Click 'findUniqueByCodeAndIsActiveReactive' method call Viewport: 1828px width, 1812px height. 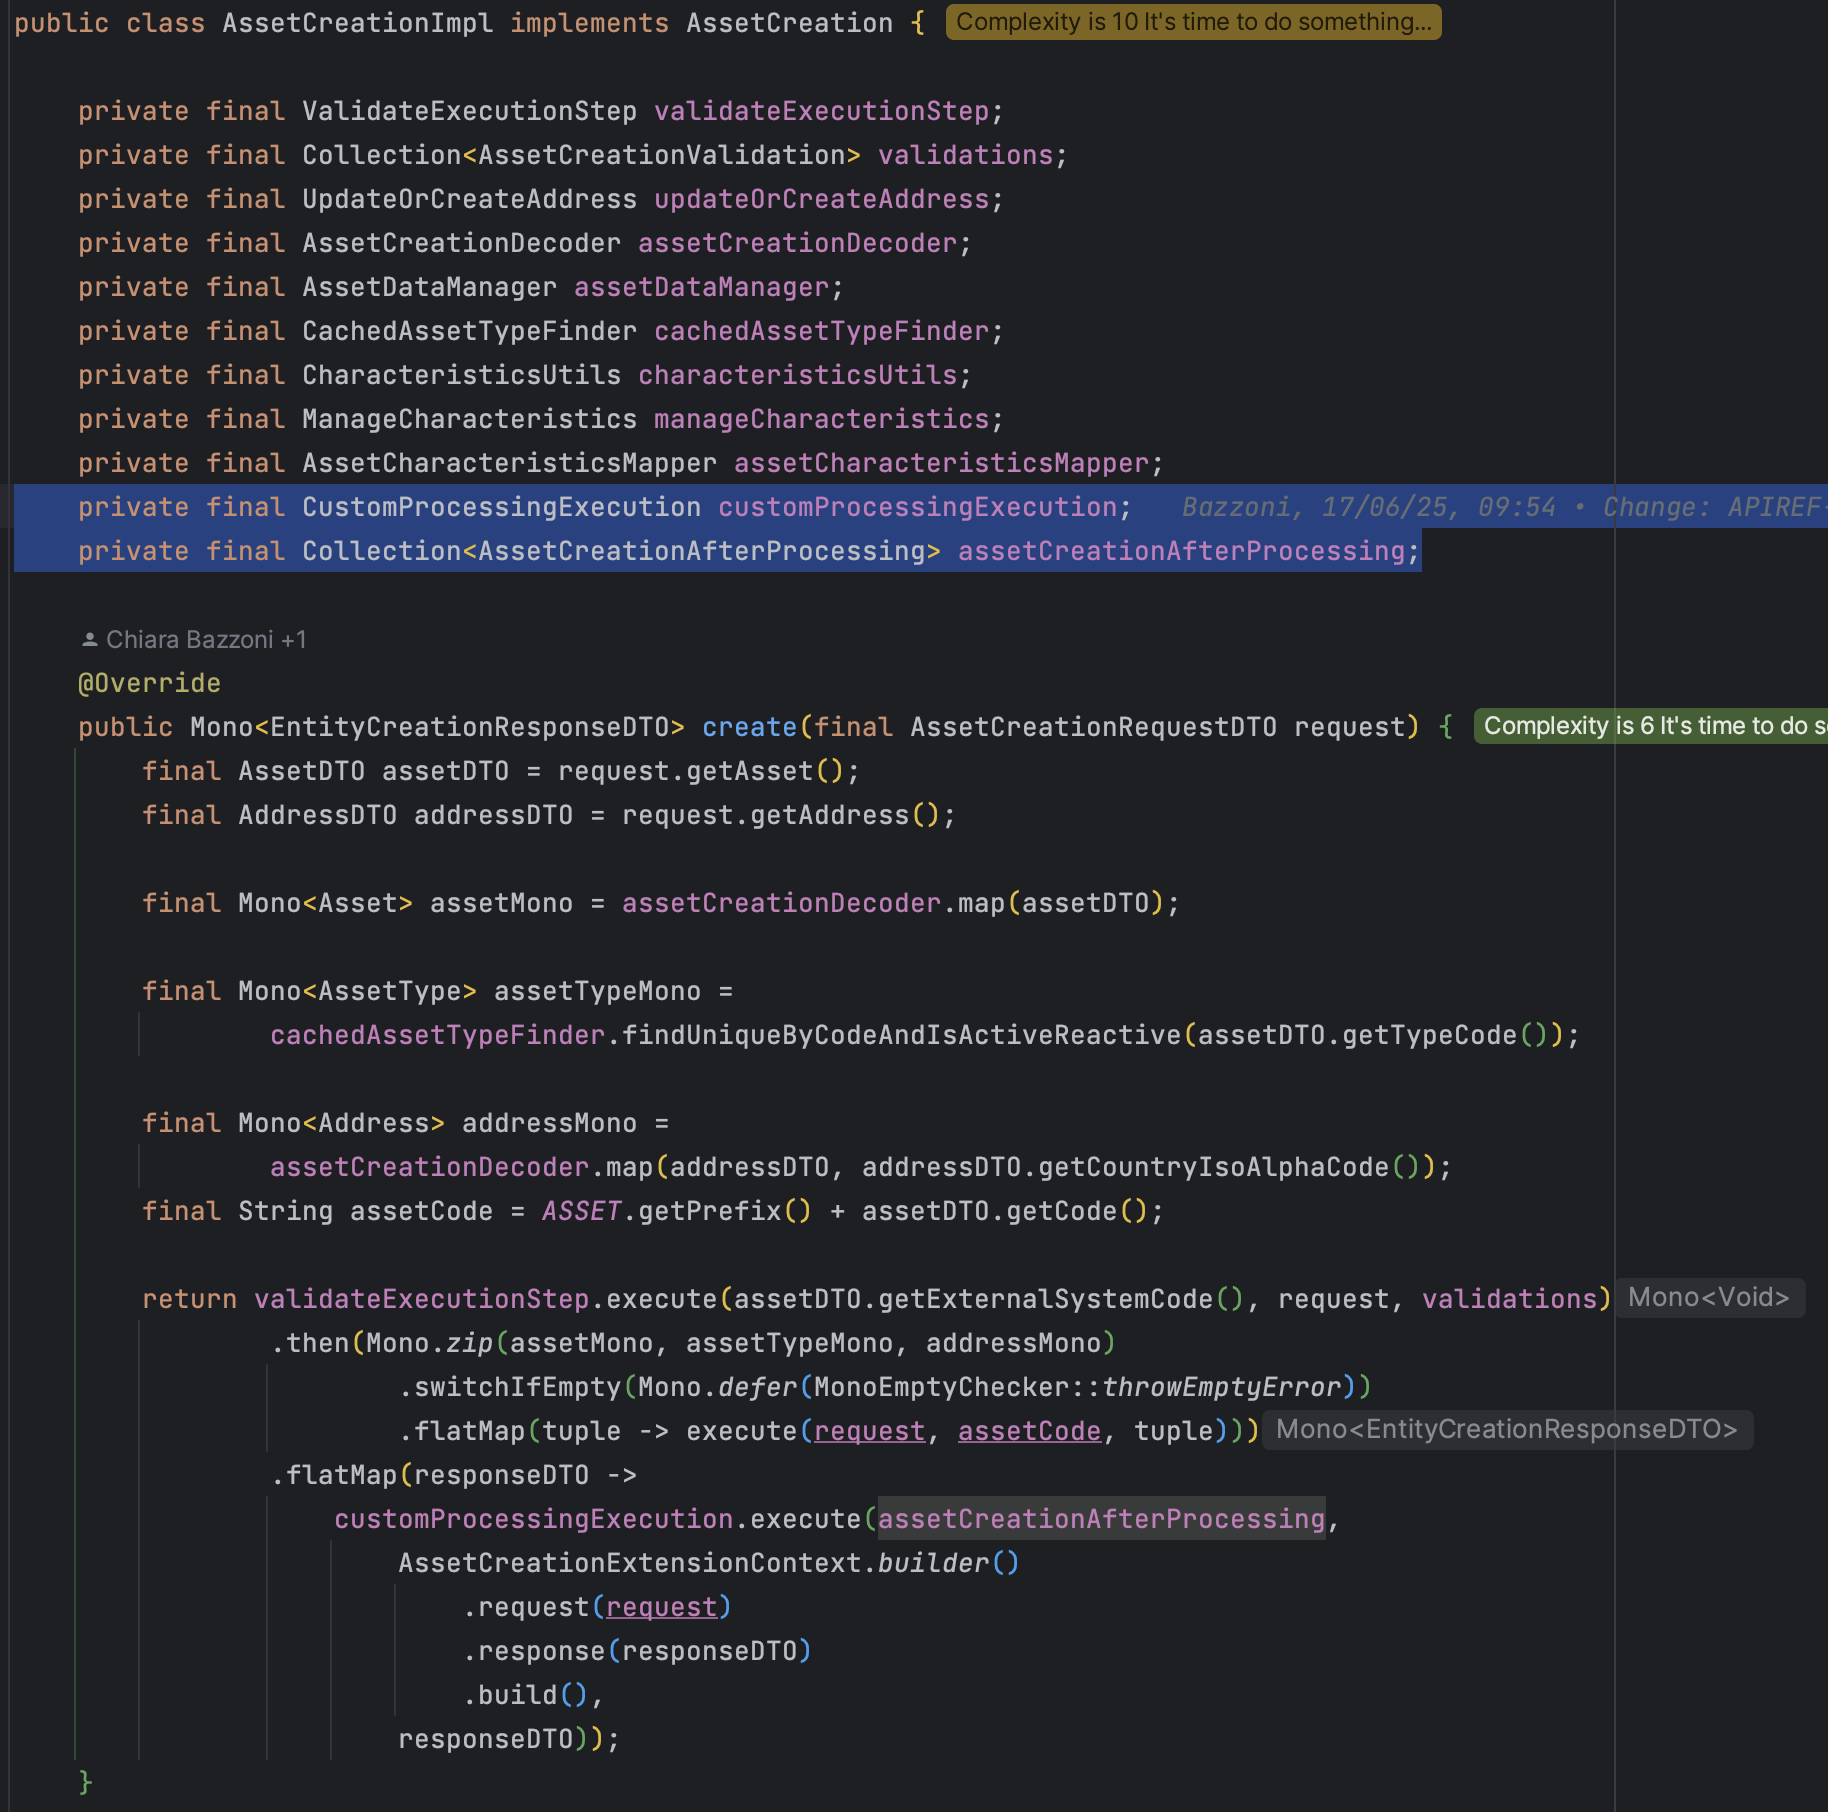point(901,1035)
